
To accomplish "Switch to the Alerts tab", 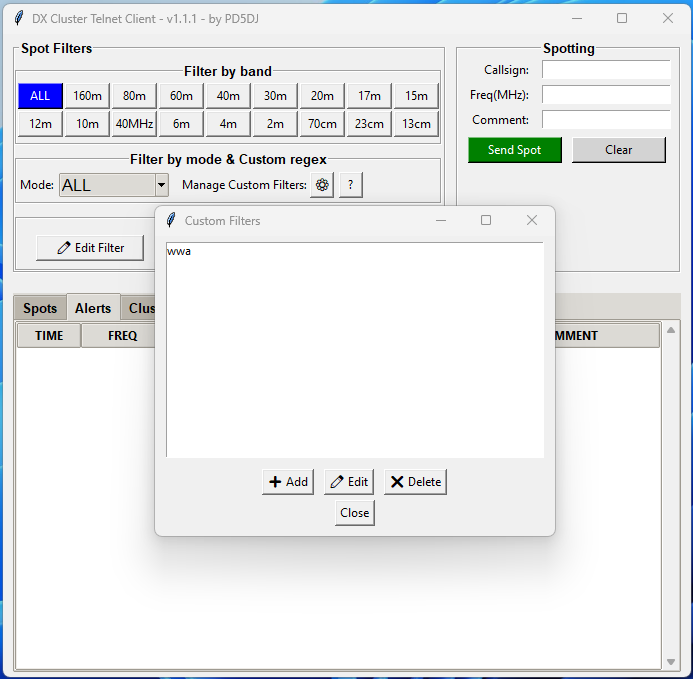I will [93, 308].
